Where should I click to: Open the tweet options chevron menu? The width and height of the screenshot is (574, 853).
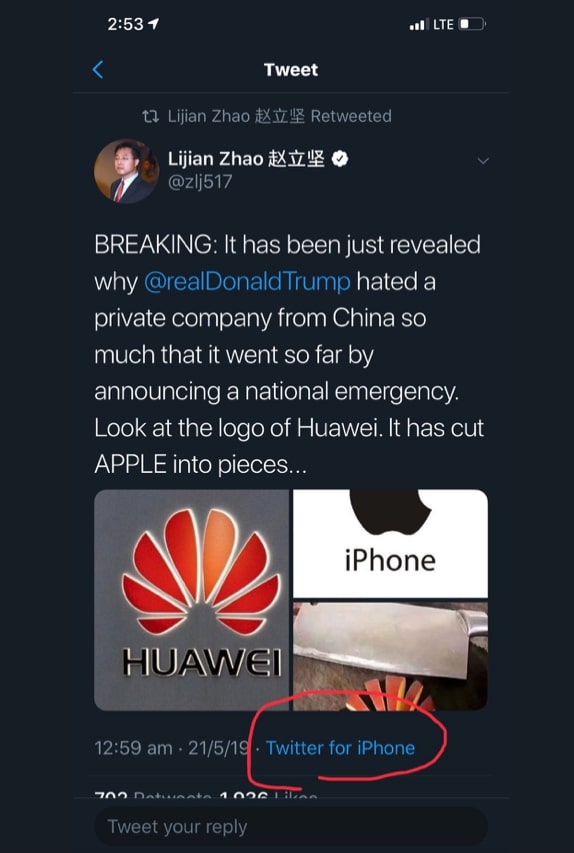[x=483, y=160]
